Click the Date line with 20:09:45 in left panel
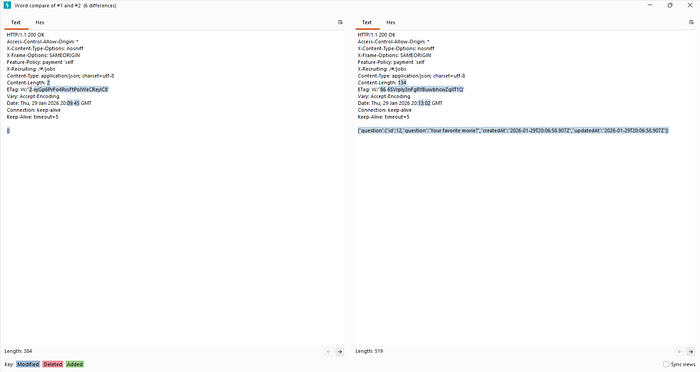 [x=49, y=103]
